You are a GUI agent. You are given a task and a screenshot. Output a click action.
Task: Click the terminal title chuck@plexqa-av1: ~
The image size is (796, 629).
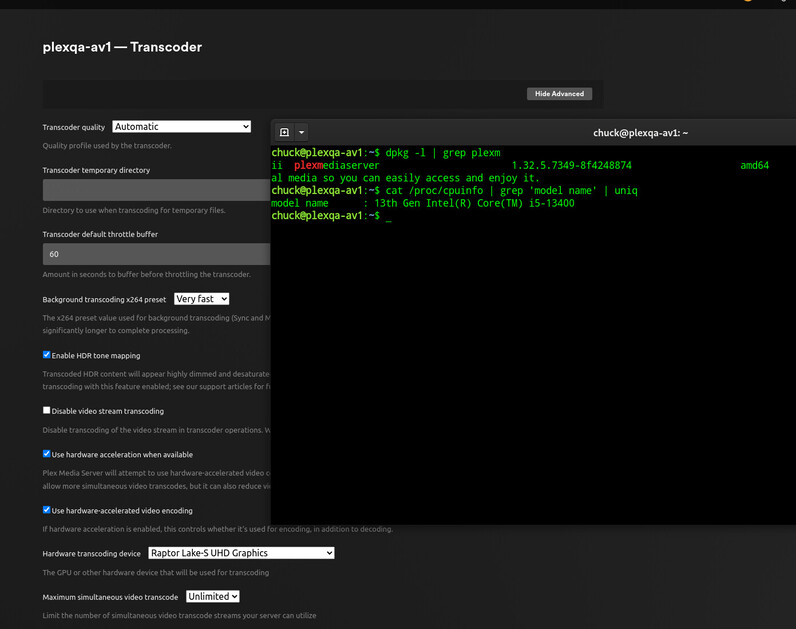(x=640, y=133)
